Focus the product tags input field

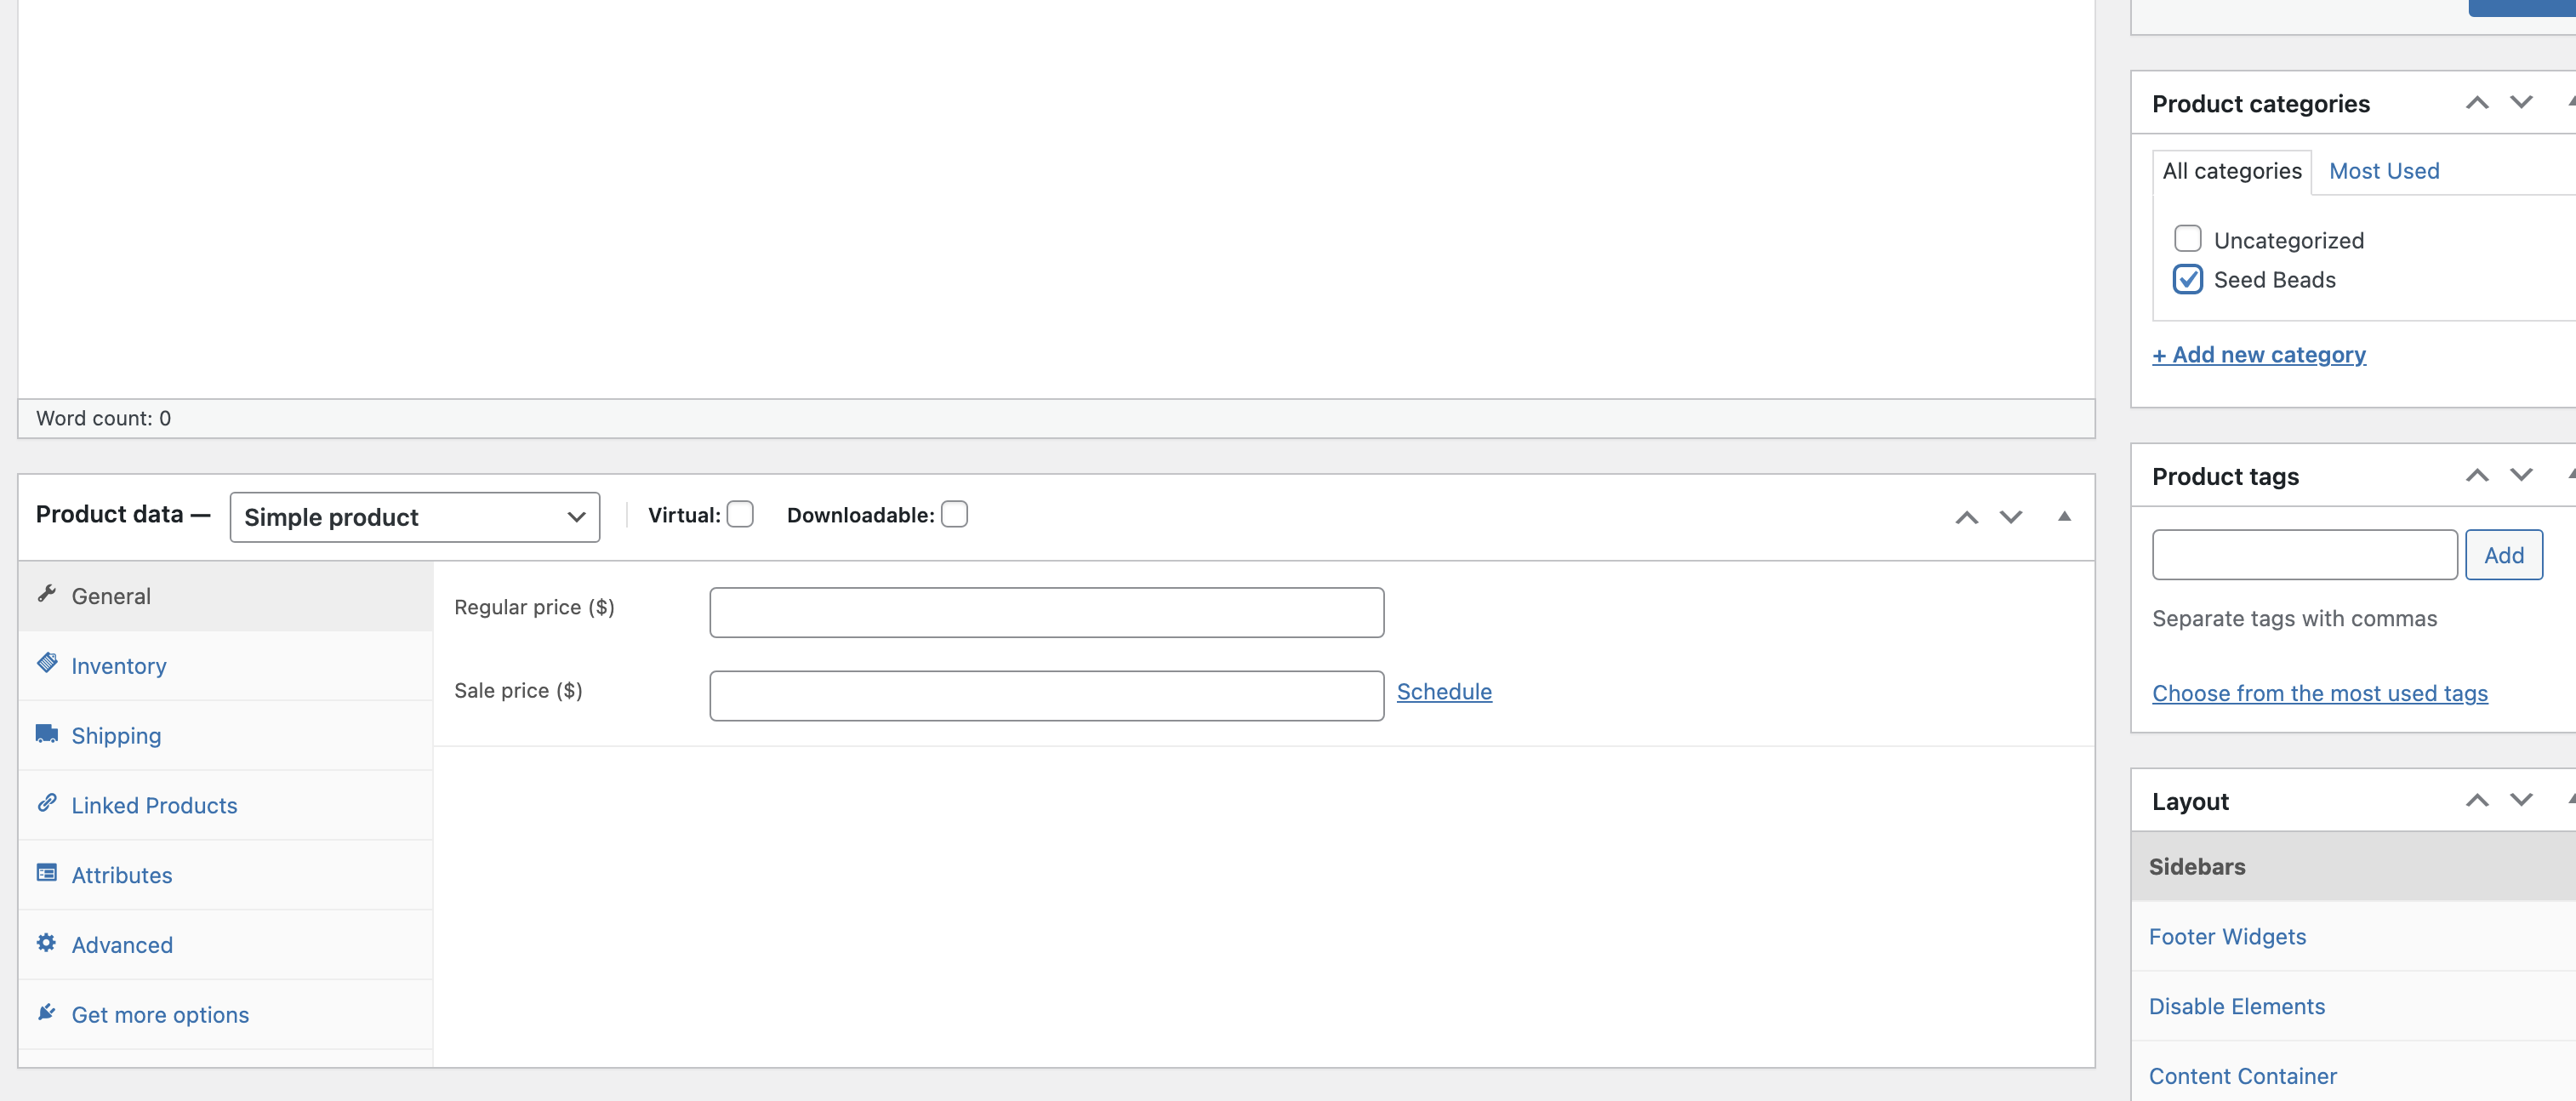point(2304,555)
